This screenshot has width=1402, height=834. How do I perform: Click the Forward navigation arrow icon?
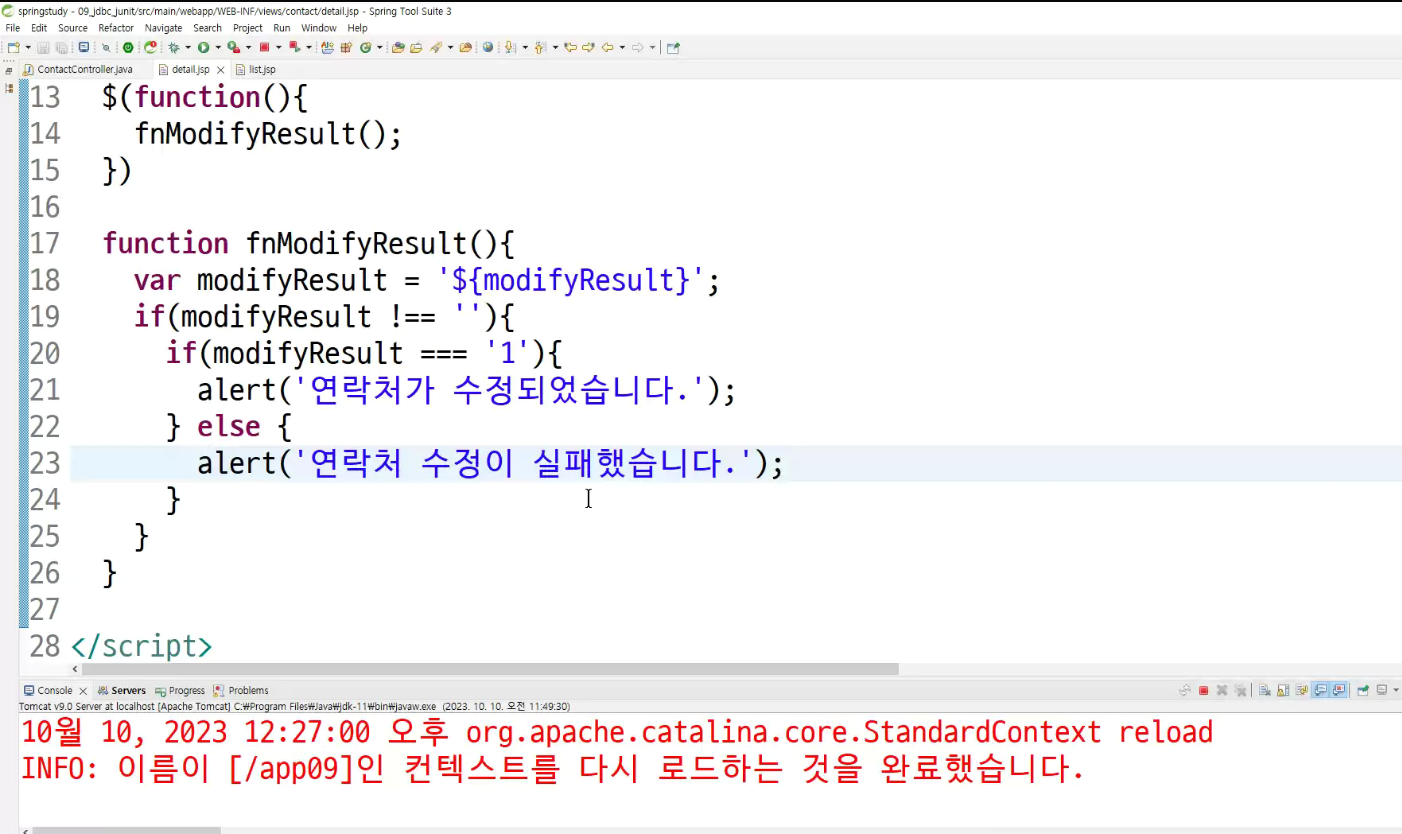point(638,47)
